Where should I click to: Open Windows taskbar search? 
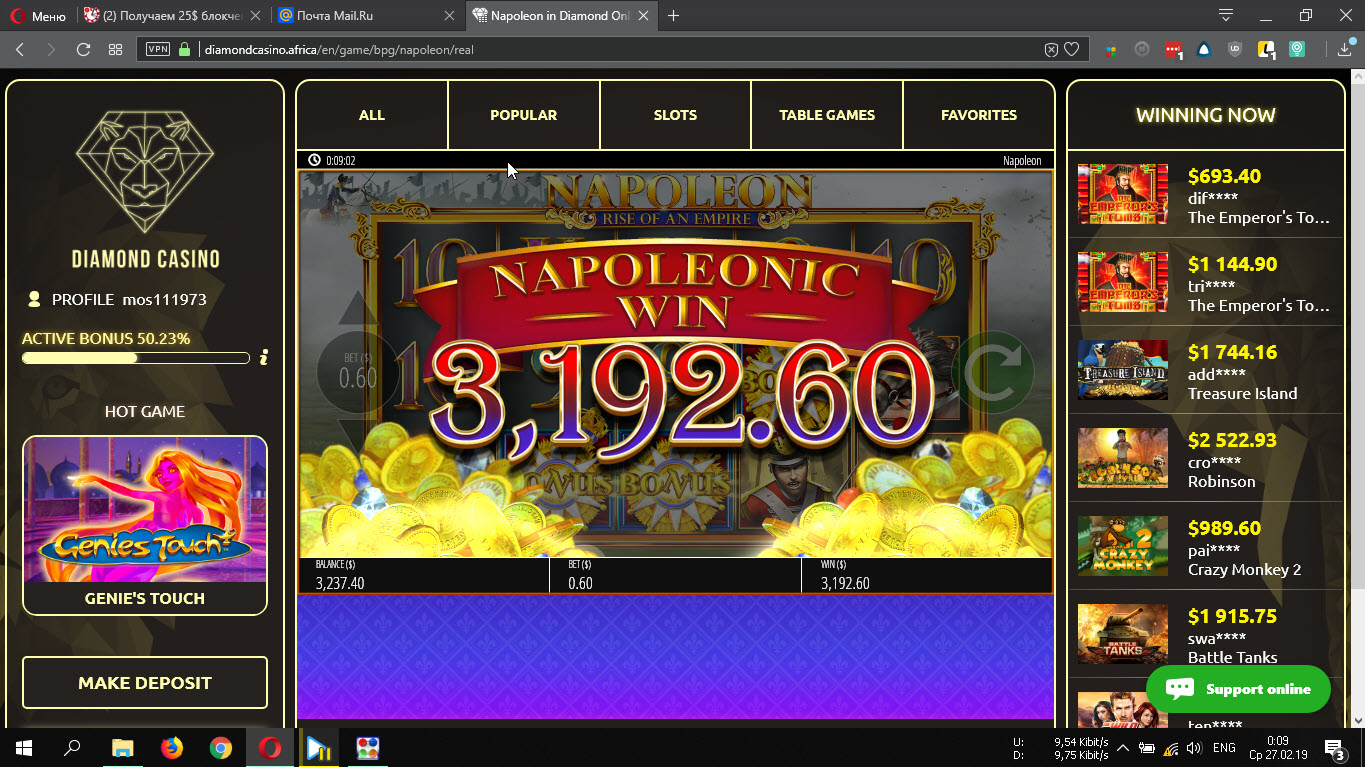pyautogui.click(x=72, y=748)
